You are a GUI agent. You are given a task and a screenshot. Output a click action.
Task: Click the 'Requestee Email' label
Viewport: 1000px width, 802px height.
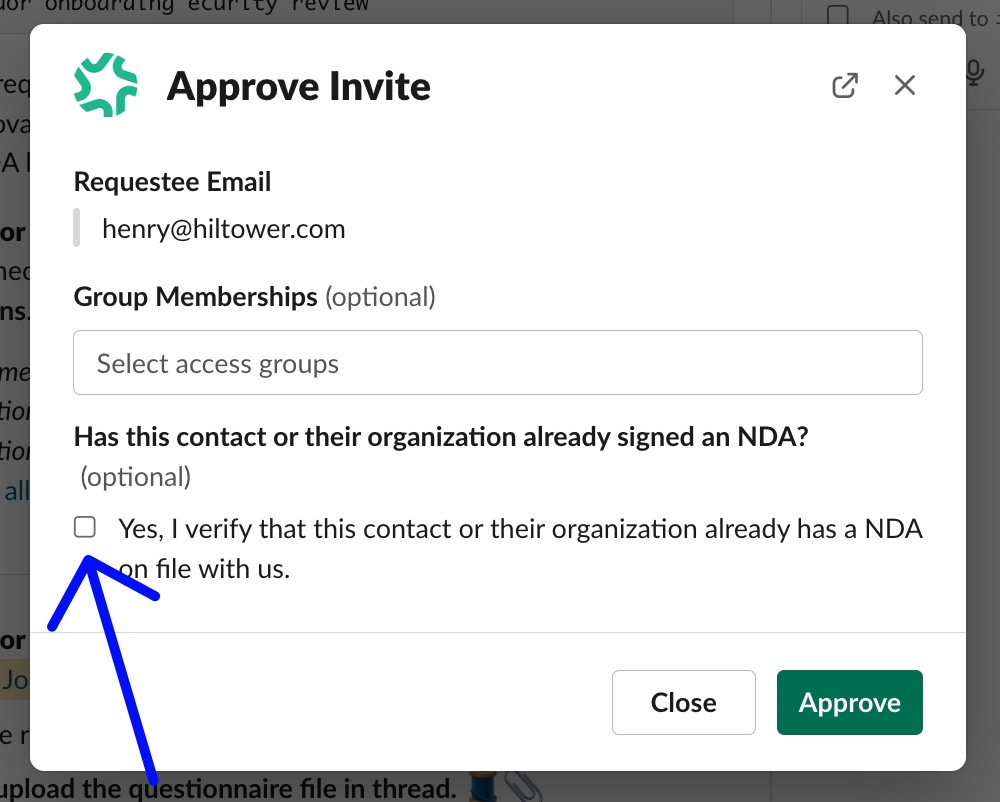coord(172,182)
